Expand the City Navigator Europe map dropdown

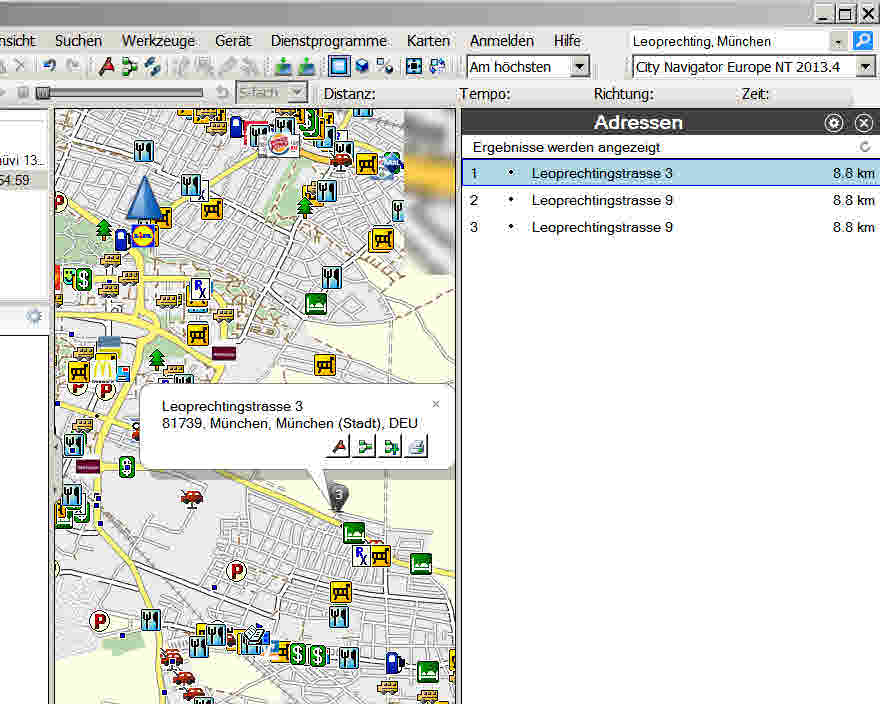(x=865, y=67)
